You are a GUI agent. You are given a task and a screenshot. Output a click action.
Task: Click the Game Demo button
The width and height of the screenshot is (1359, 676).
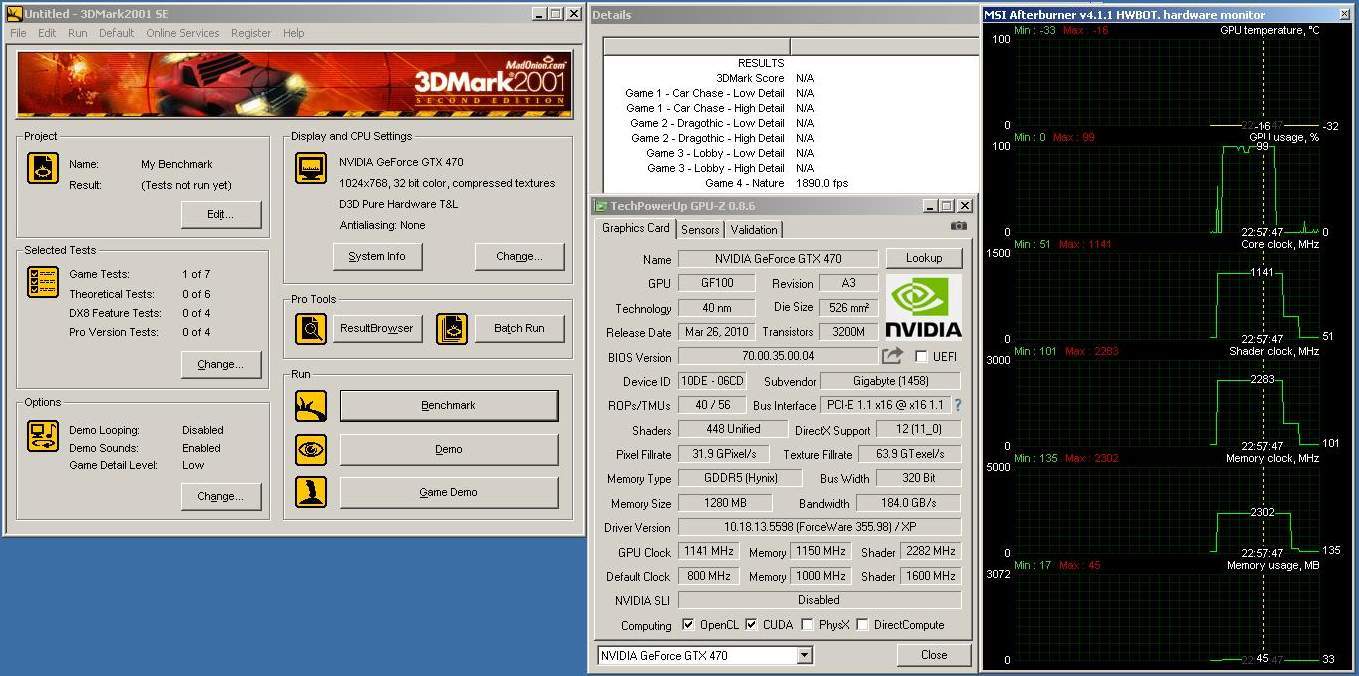pyautogui.click(x=449, y=493)
